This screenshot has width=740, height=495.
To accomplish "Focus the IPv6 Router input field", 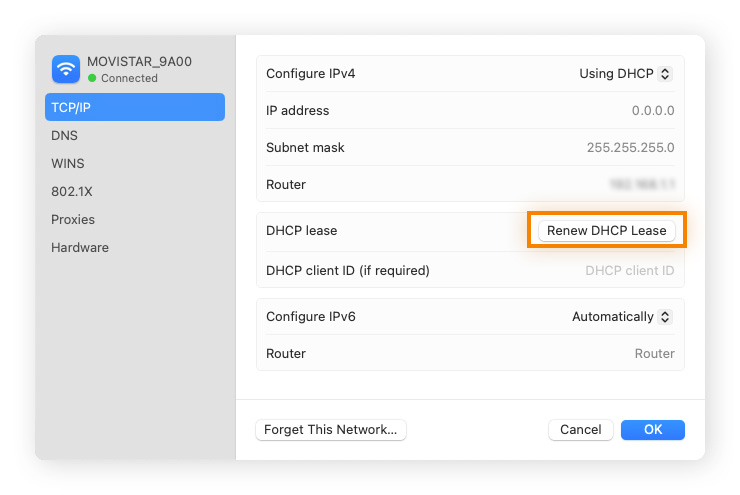I will point(654,353).
